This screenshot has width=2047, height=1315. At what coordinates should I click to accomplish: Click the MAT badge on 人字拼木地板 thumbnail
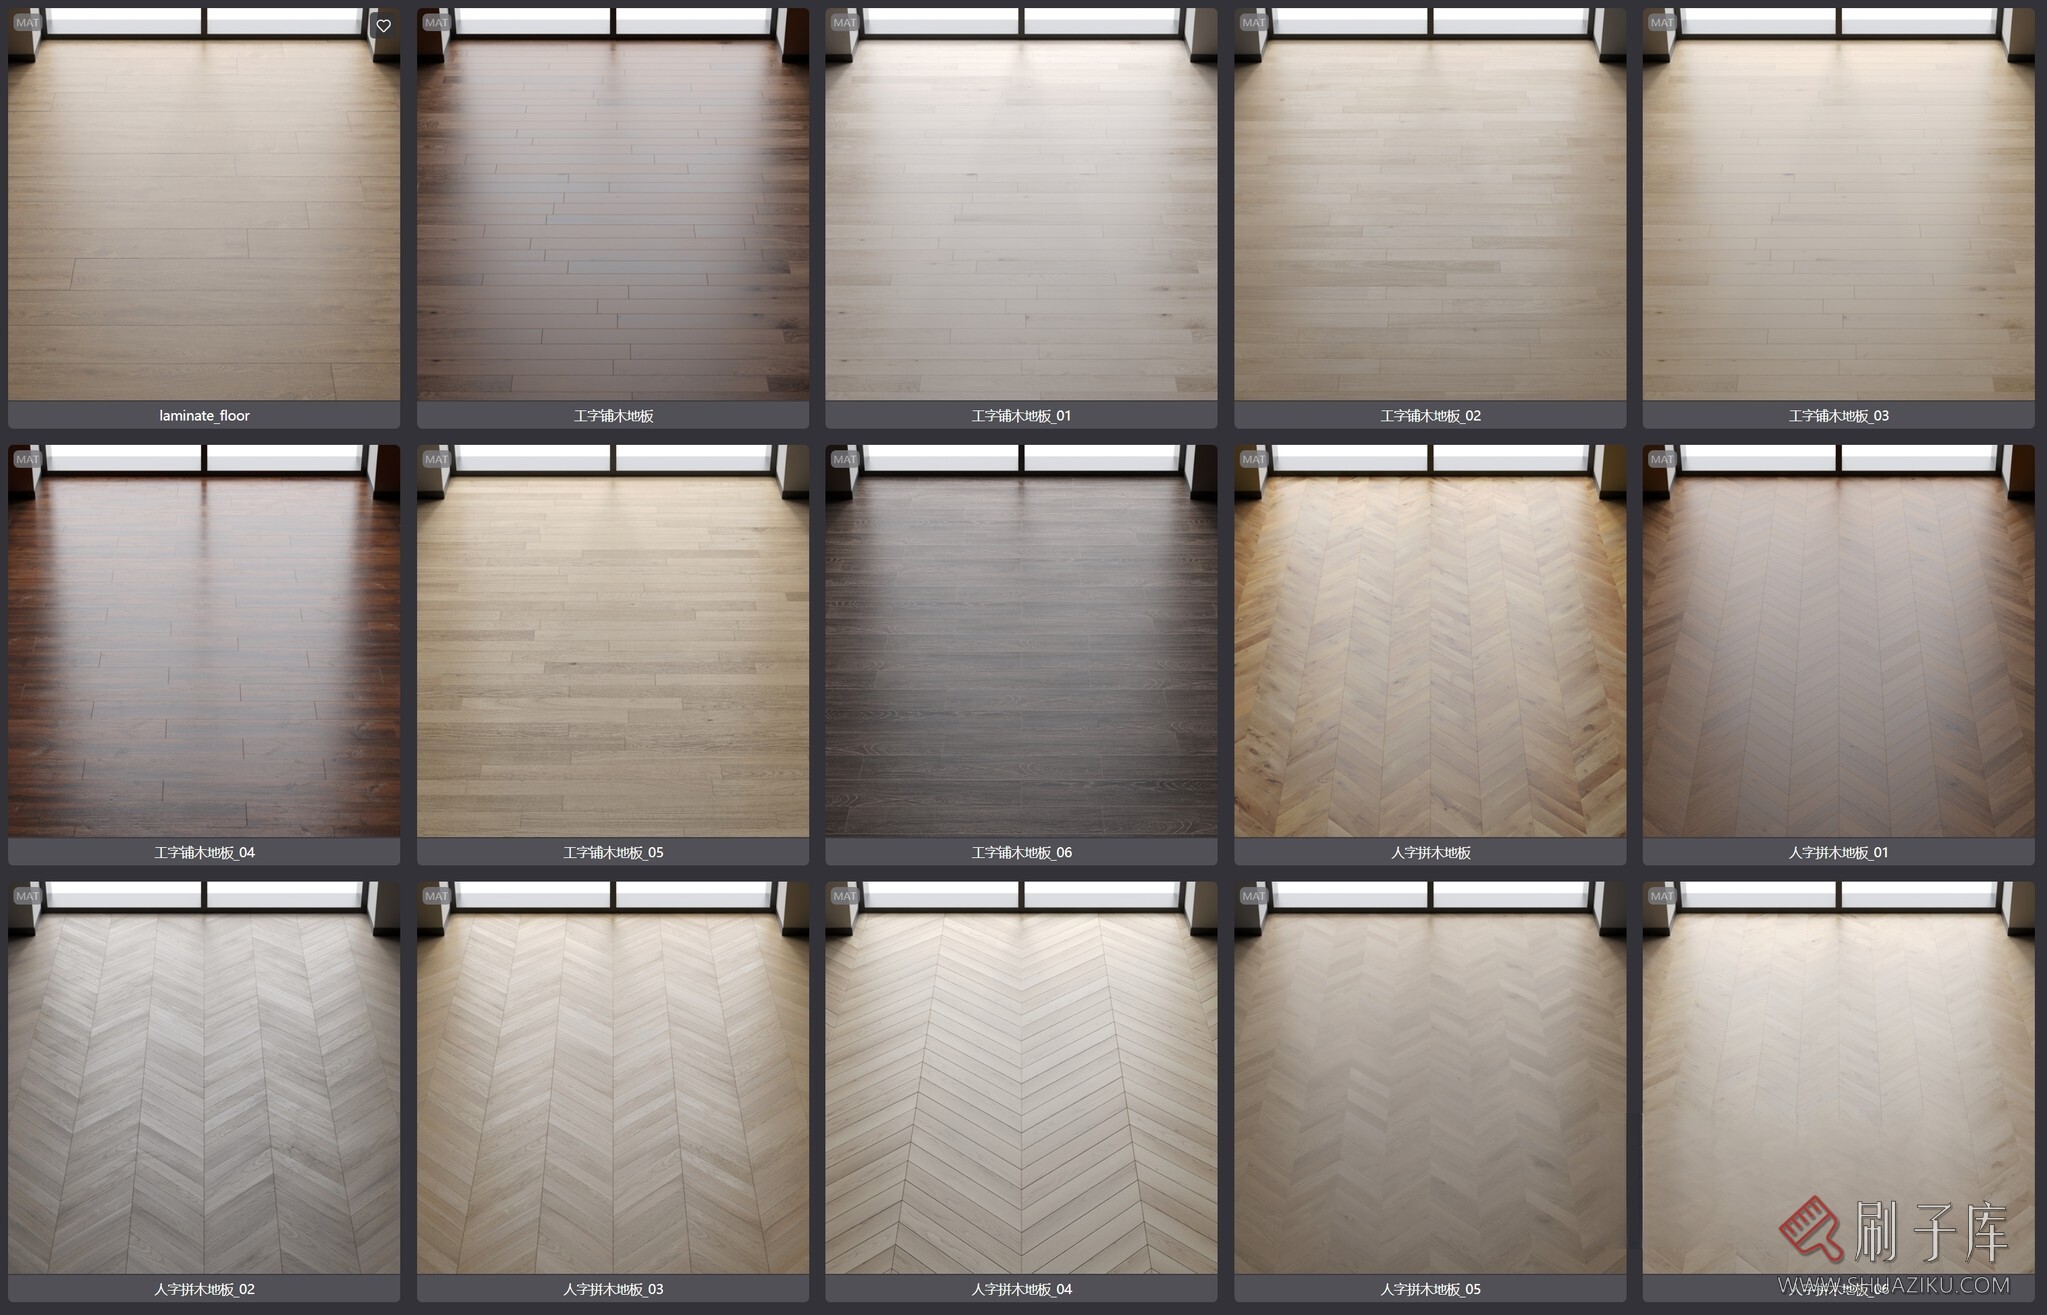pos(1253,459)
